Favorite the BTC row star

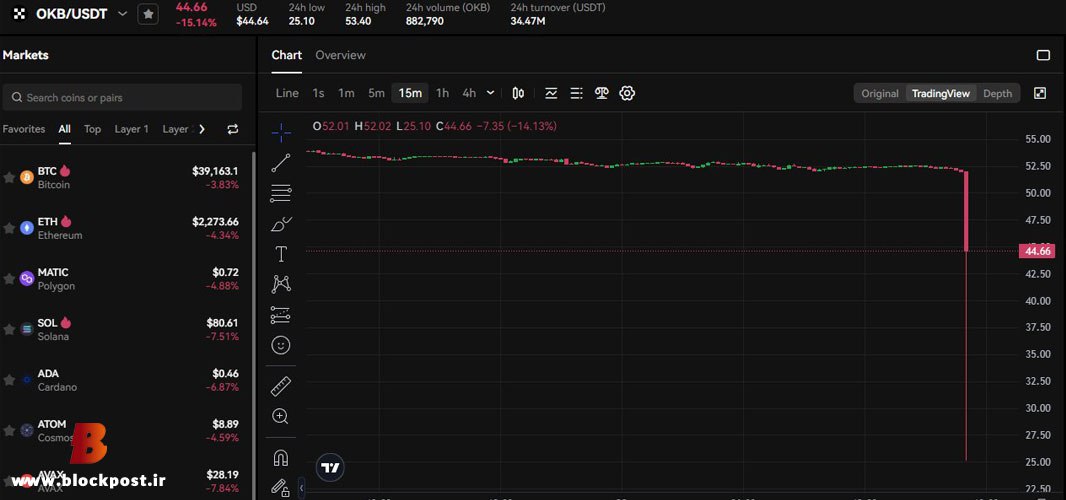pos(9,178)
